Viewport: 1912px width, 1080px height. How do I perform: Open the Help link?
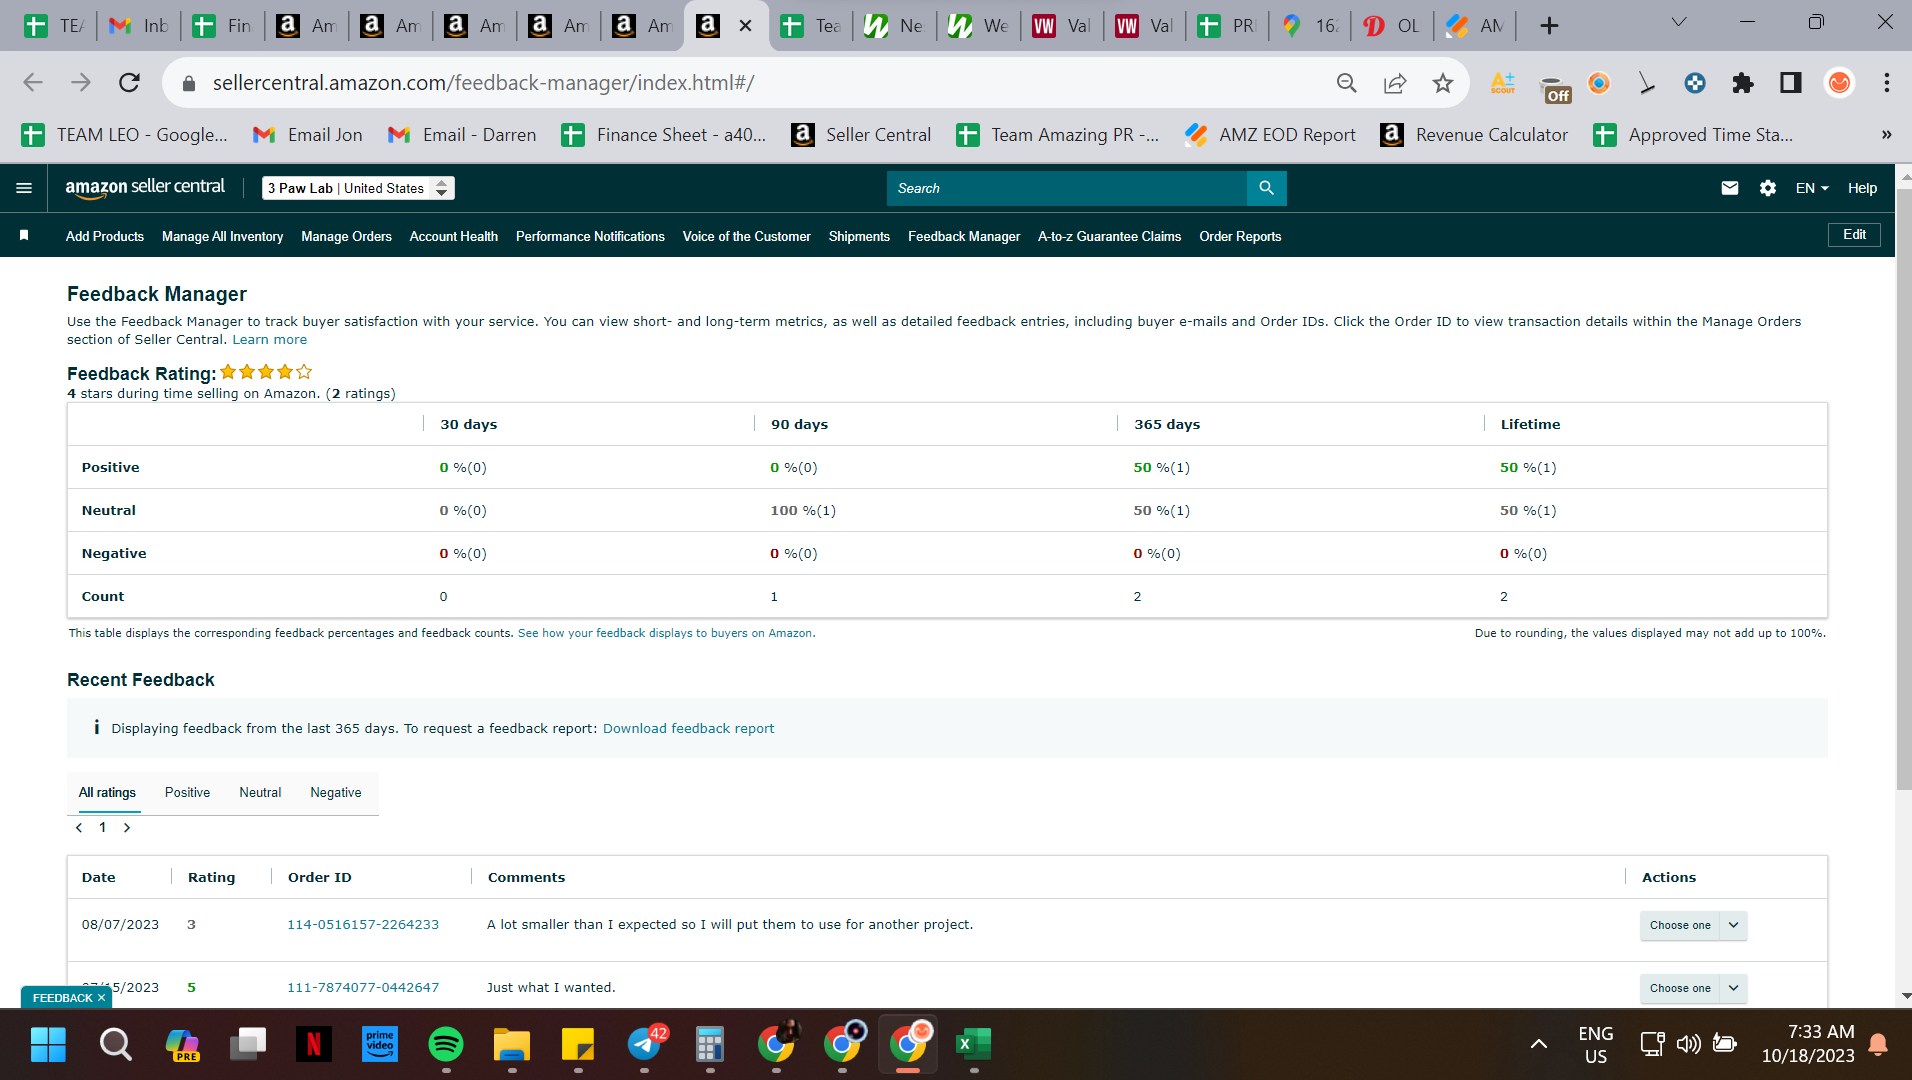click(x=1862, y=188)
